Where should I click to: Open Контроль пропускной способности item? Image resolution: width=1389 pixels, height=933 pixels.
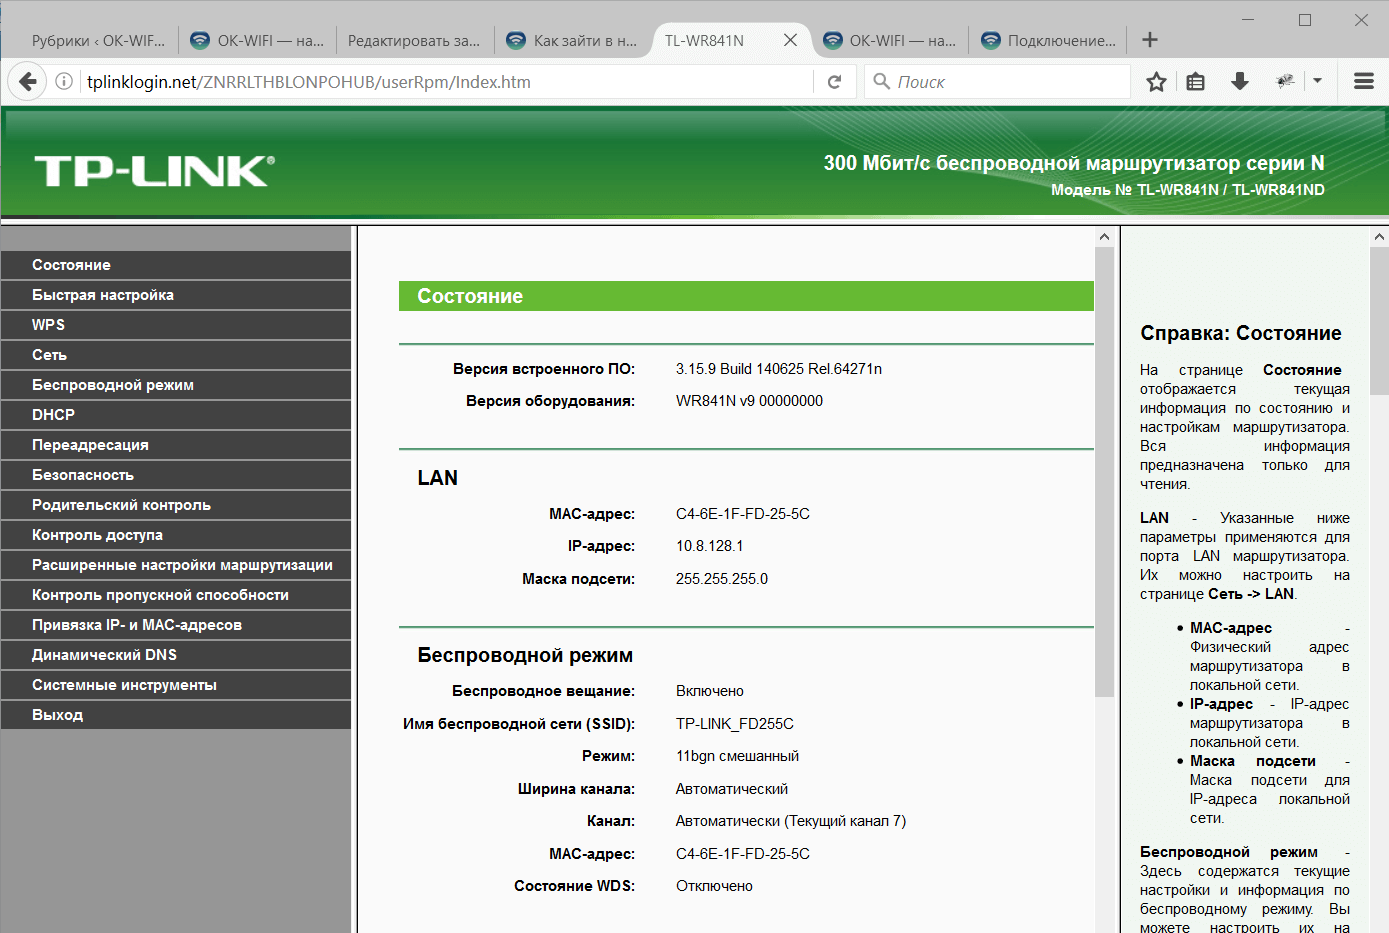point(176,595)
